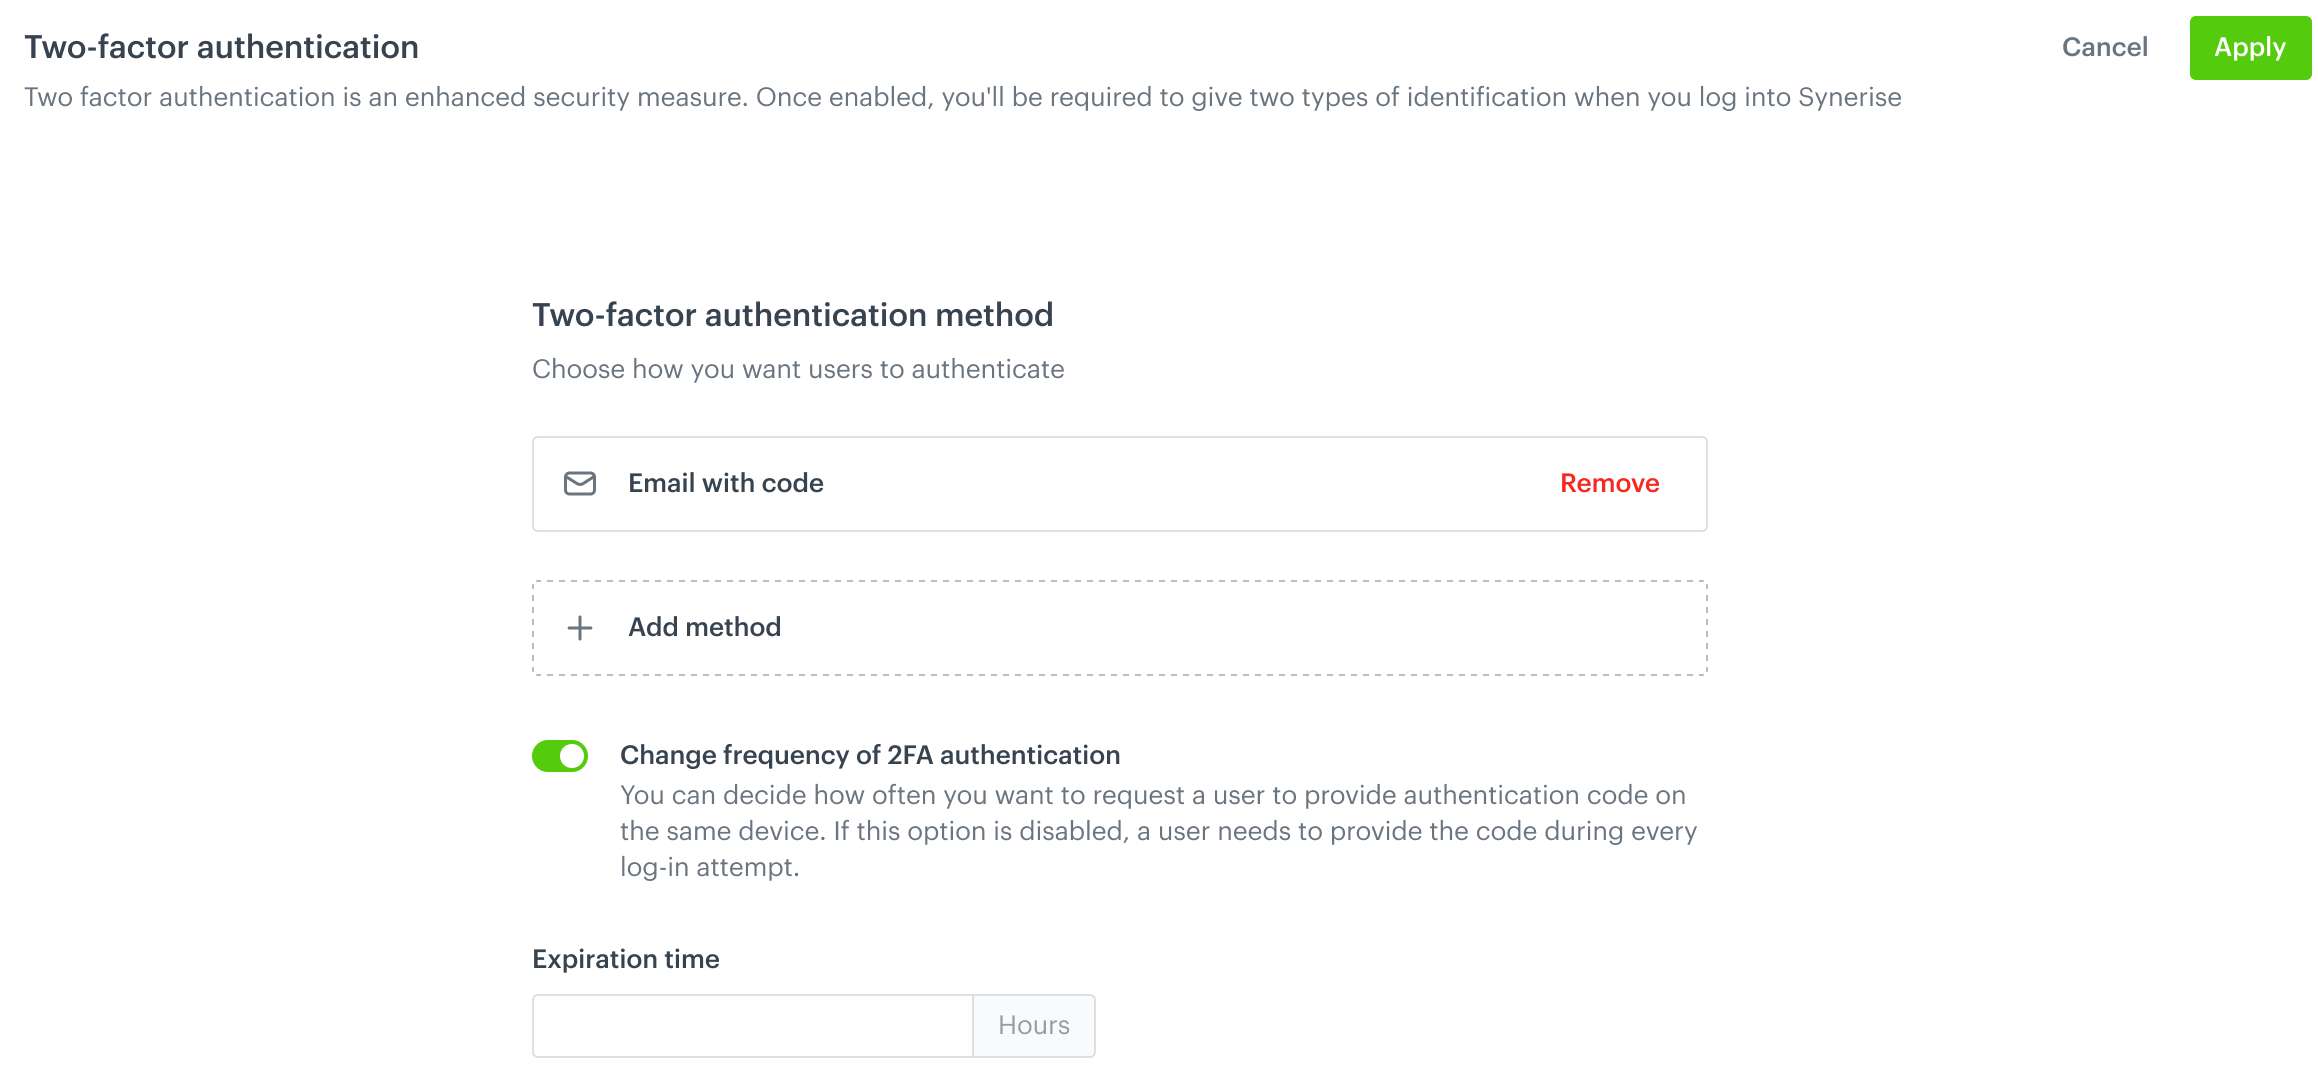
Task: Cancel the two-factor authentication changes
Action: click(2104, 47)
